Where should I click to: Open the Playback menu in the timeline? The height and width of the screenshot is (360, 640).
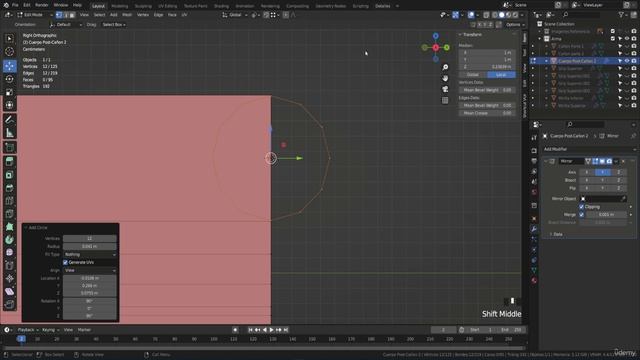pyautogui.click(x=28, y=330)
